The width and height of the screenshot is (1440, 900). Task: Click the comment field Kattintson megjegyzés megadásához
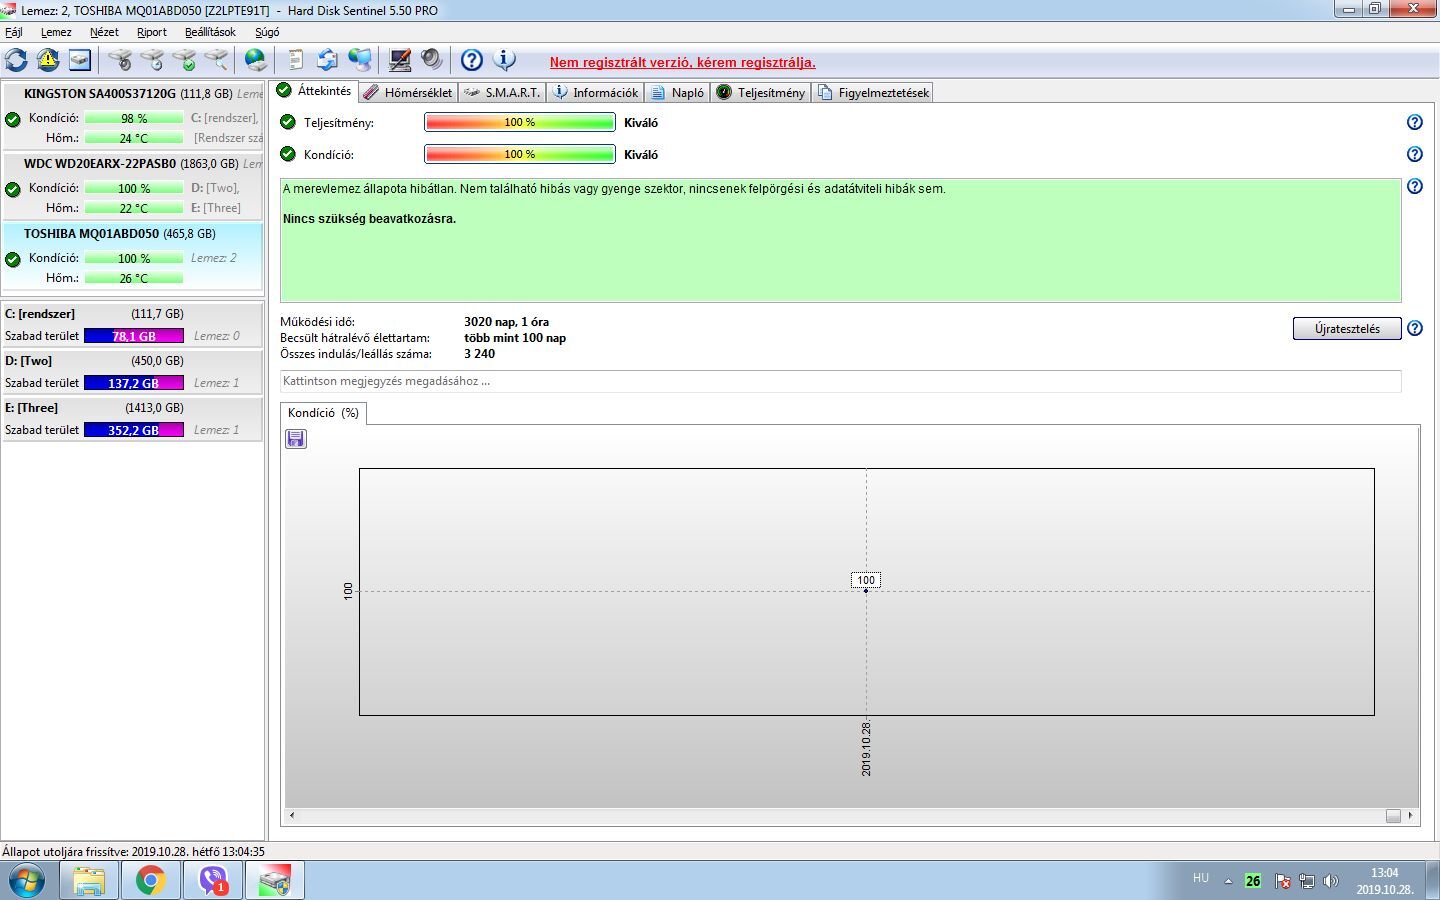point(840,381)
